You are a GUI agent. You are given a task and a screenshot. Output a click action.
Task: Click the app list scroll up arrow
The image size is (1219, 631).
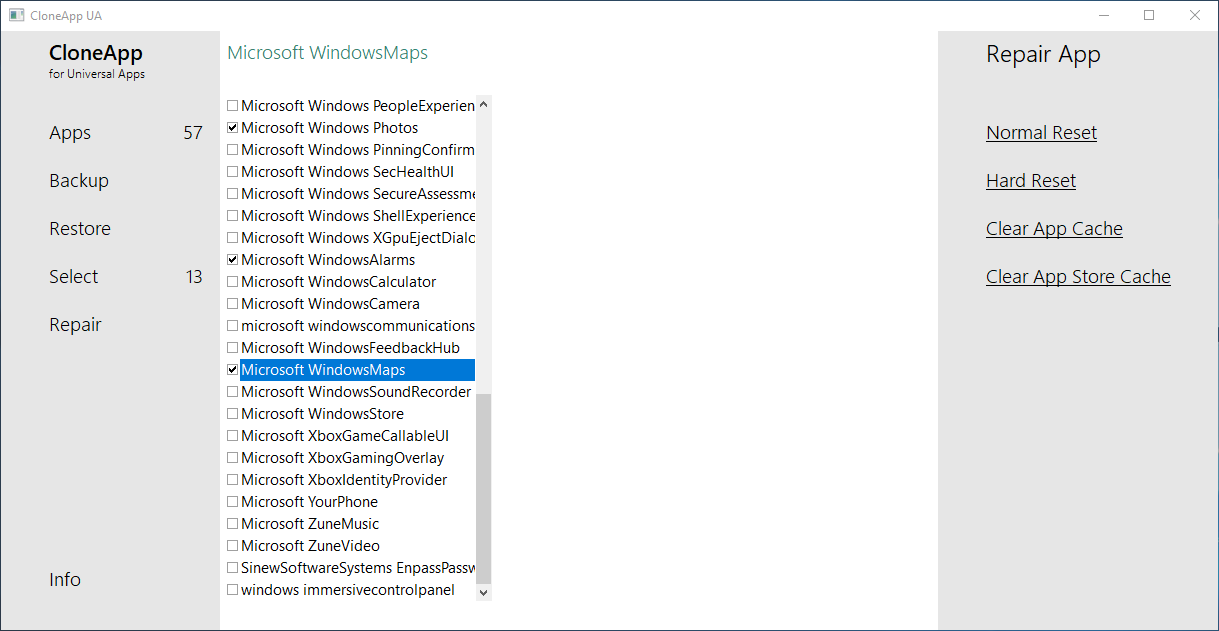[x=484, y=104]
